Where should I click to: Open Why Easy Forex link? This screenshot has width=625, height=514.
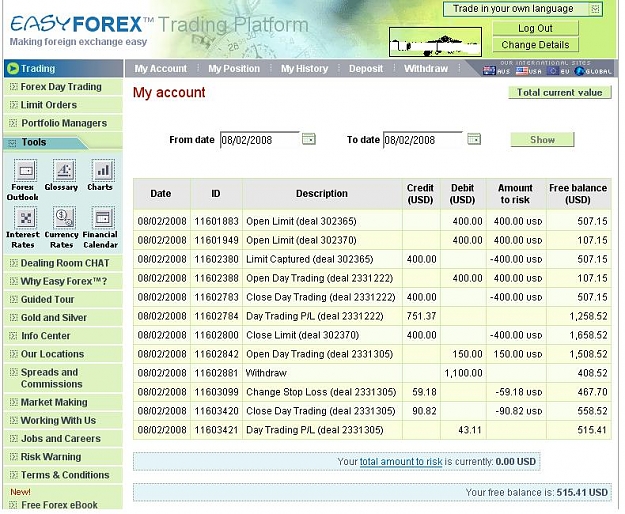click(x=64, y=281)
